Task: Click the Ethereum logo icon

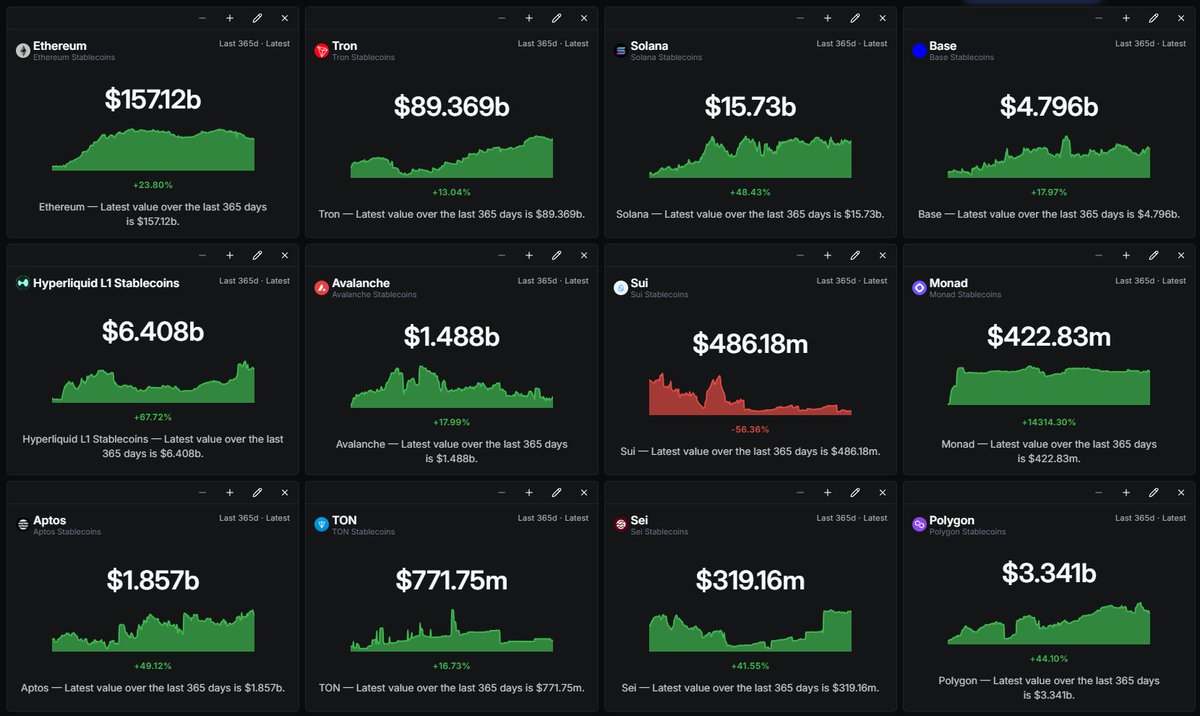Action: point(23,51)
